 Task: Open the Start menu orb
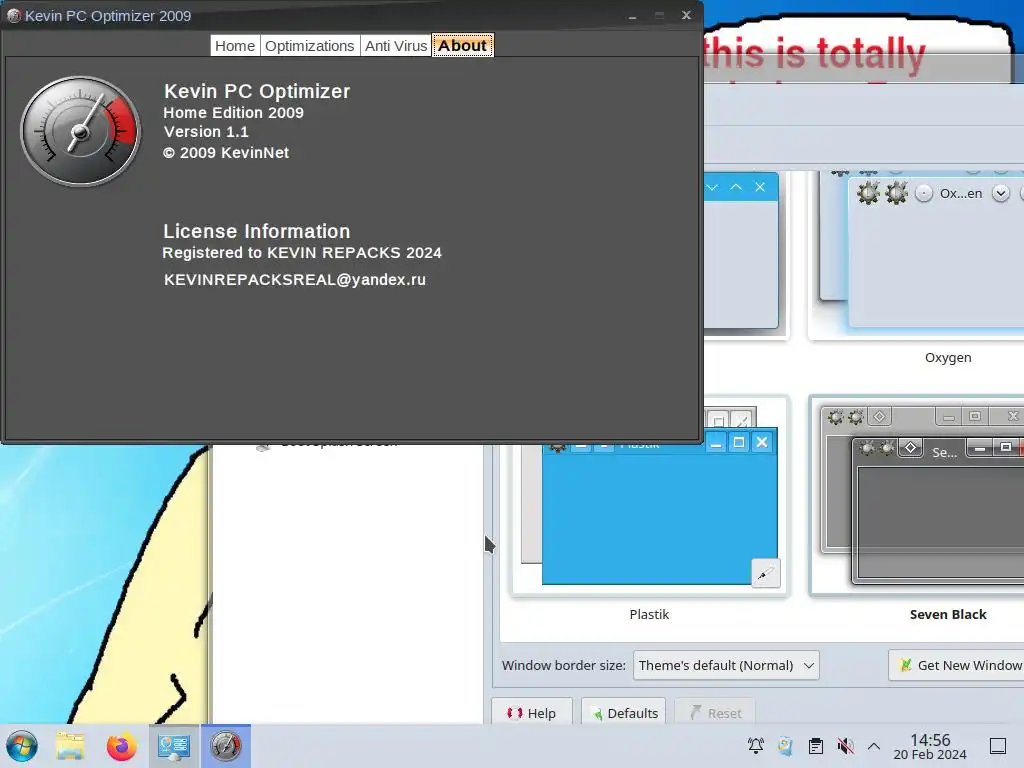click(22, 746)
